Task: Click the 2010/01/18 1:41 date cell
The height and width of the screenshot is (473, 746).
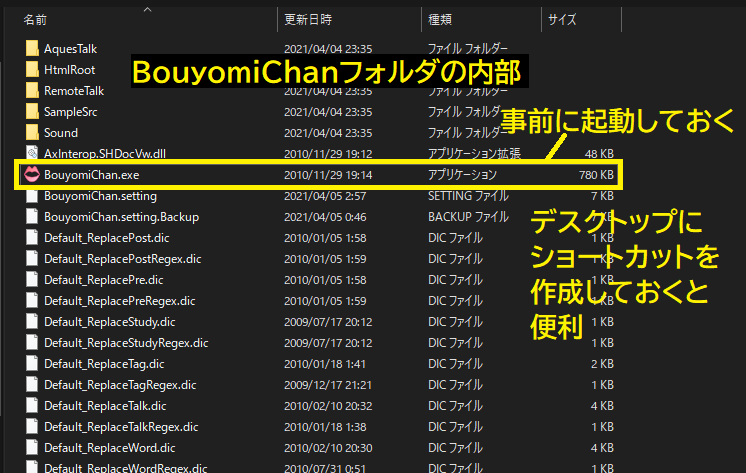Action: pos(325,364)
